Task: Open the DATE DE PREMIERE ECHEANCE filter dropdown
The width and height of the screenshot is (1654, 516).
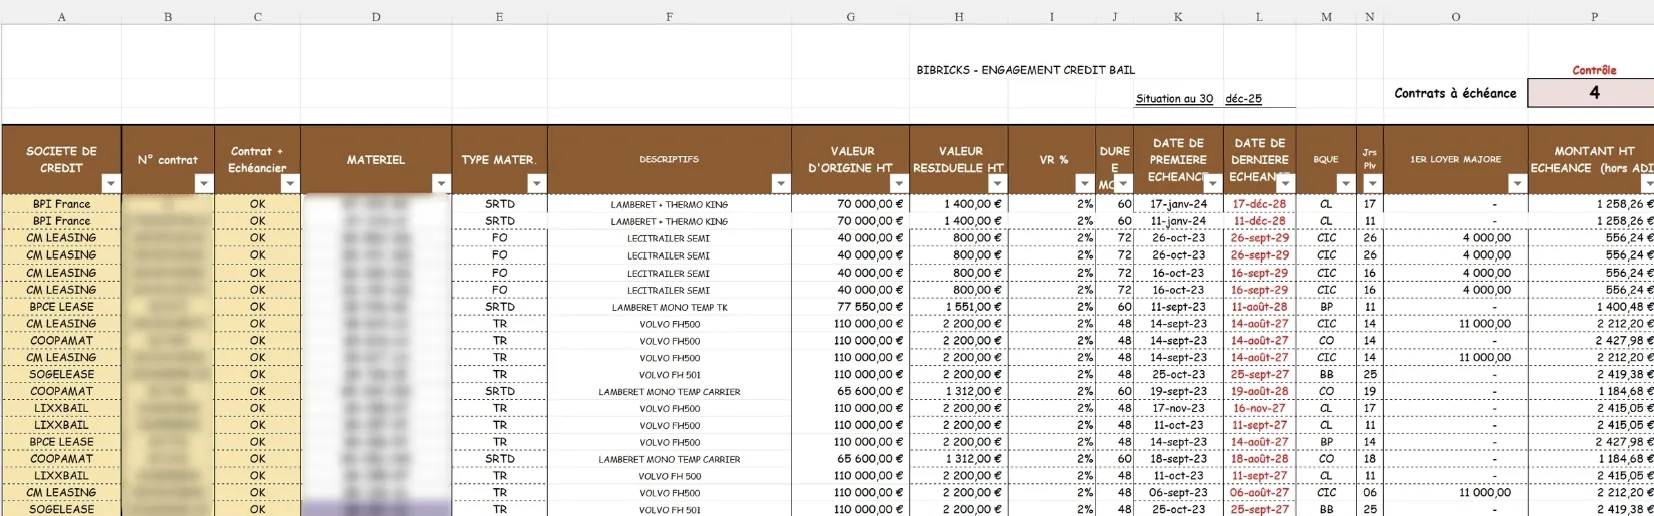Action: [x=1213, y=184]
